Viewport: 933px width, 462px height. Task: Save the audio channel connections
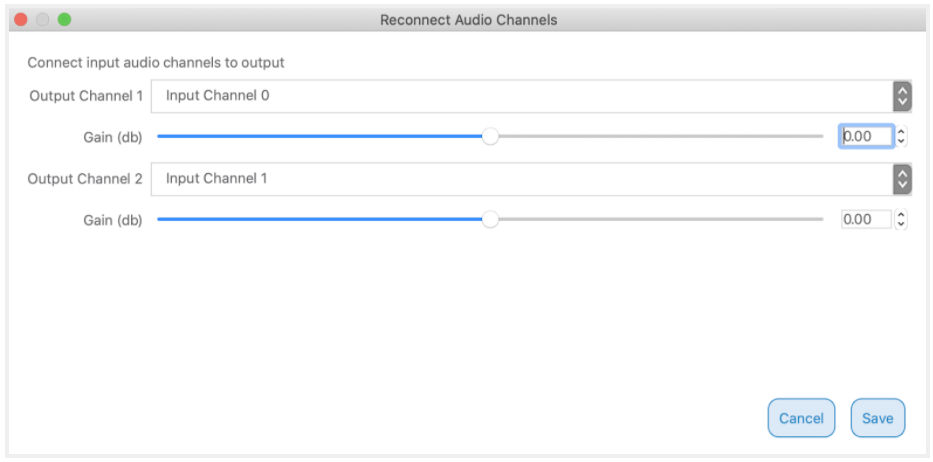pyautogui.click(x=877, y=418)
